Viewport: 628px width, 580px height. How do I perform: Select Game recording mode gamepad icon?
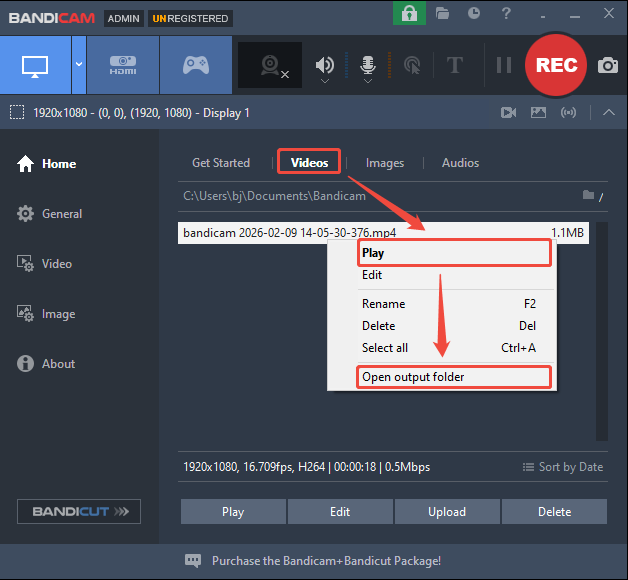pos(196,65)
